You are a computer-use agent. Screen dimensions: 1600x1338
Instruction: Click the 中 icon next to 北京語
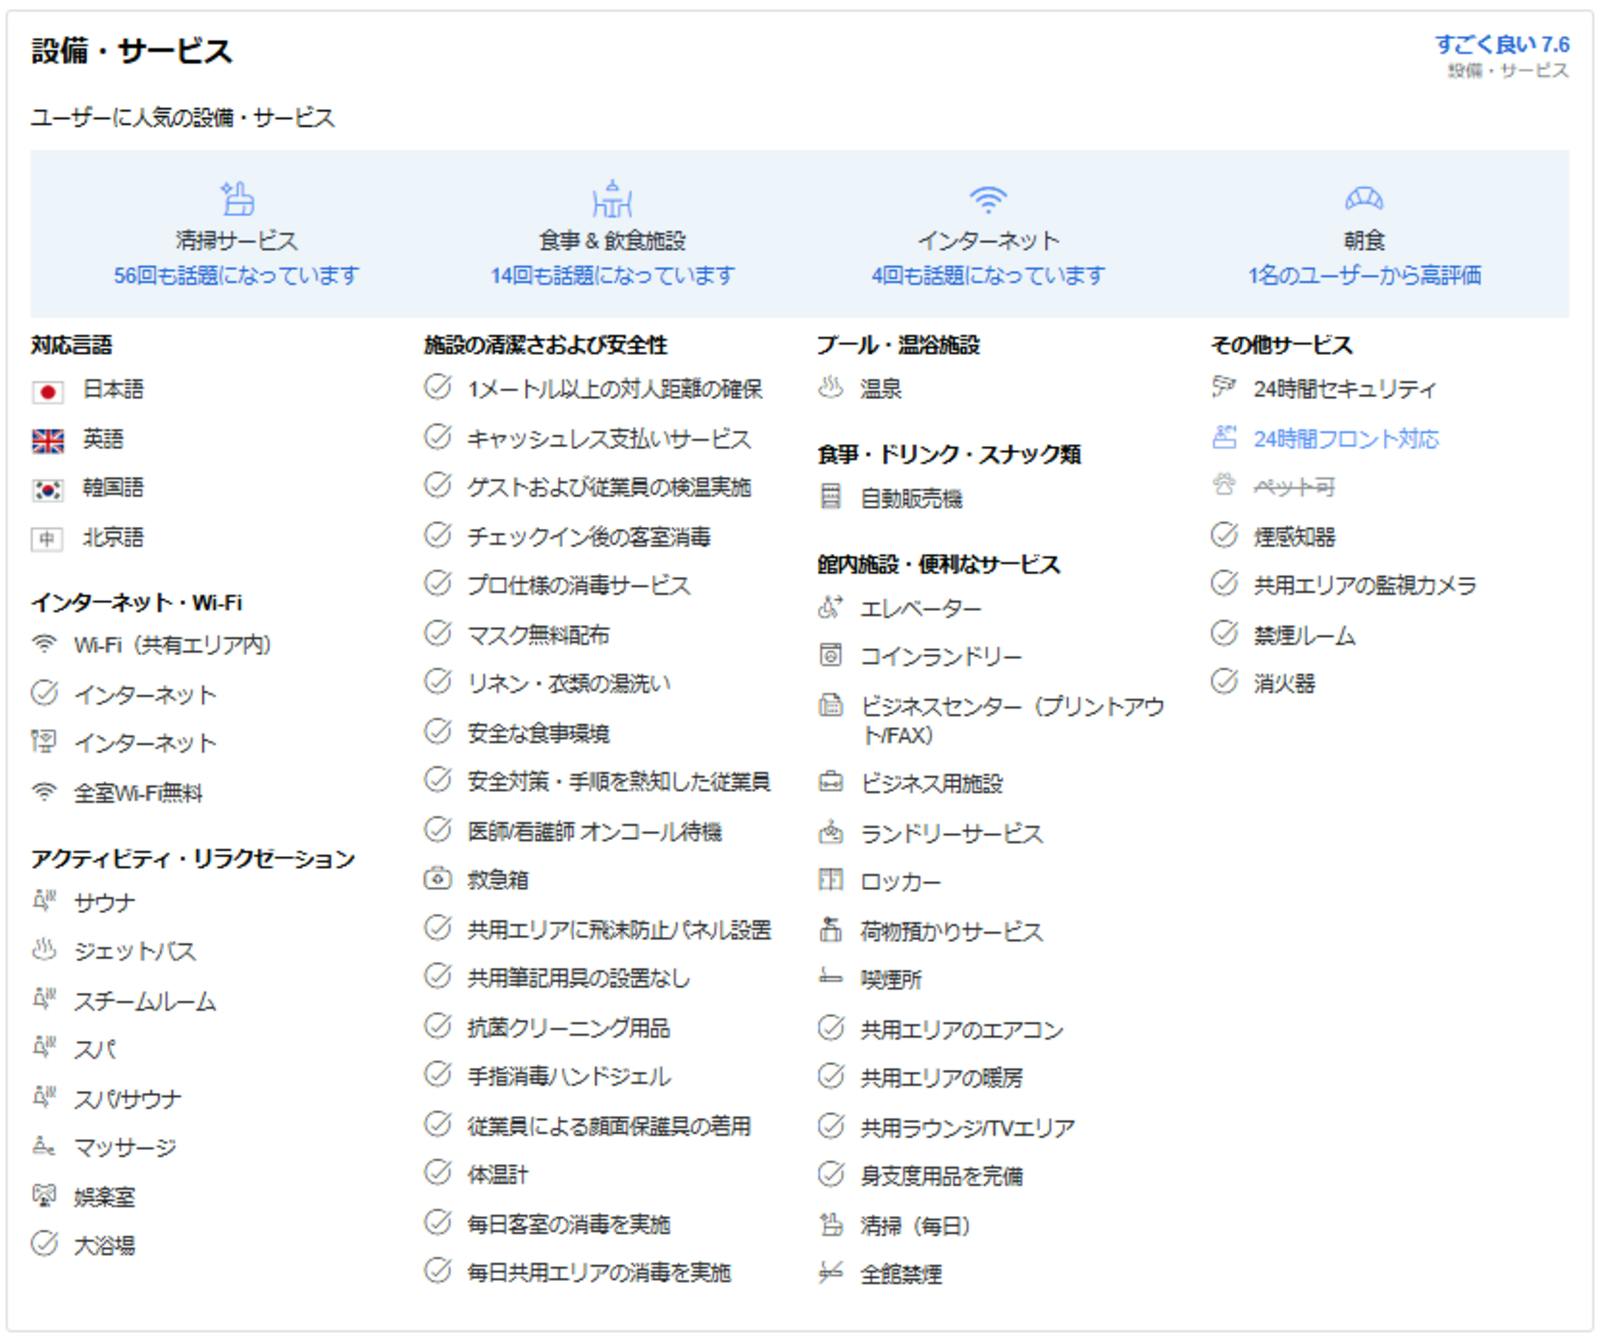pyautogui.click(x=47, y=539)
